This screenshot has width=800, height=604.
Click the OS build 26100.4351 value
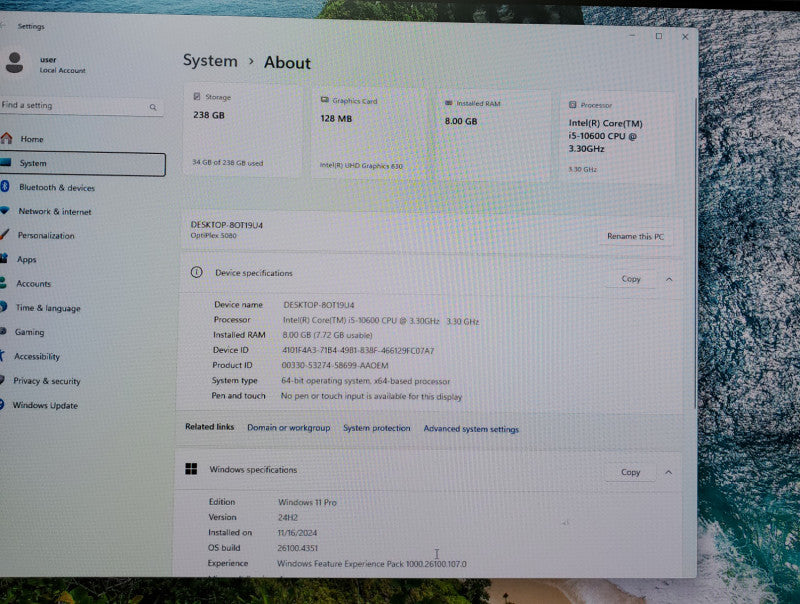click(297, 548)
